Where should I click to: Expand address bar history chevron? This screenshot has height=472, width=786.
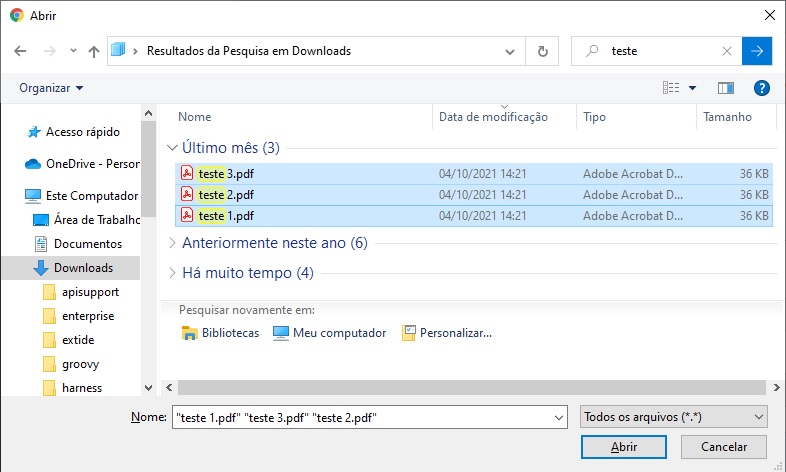510,51
